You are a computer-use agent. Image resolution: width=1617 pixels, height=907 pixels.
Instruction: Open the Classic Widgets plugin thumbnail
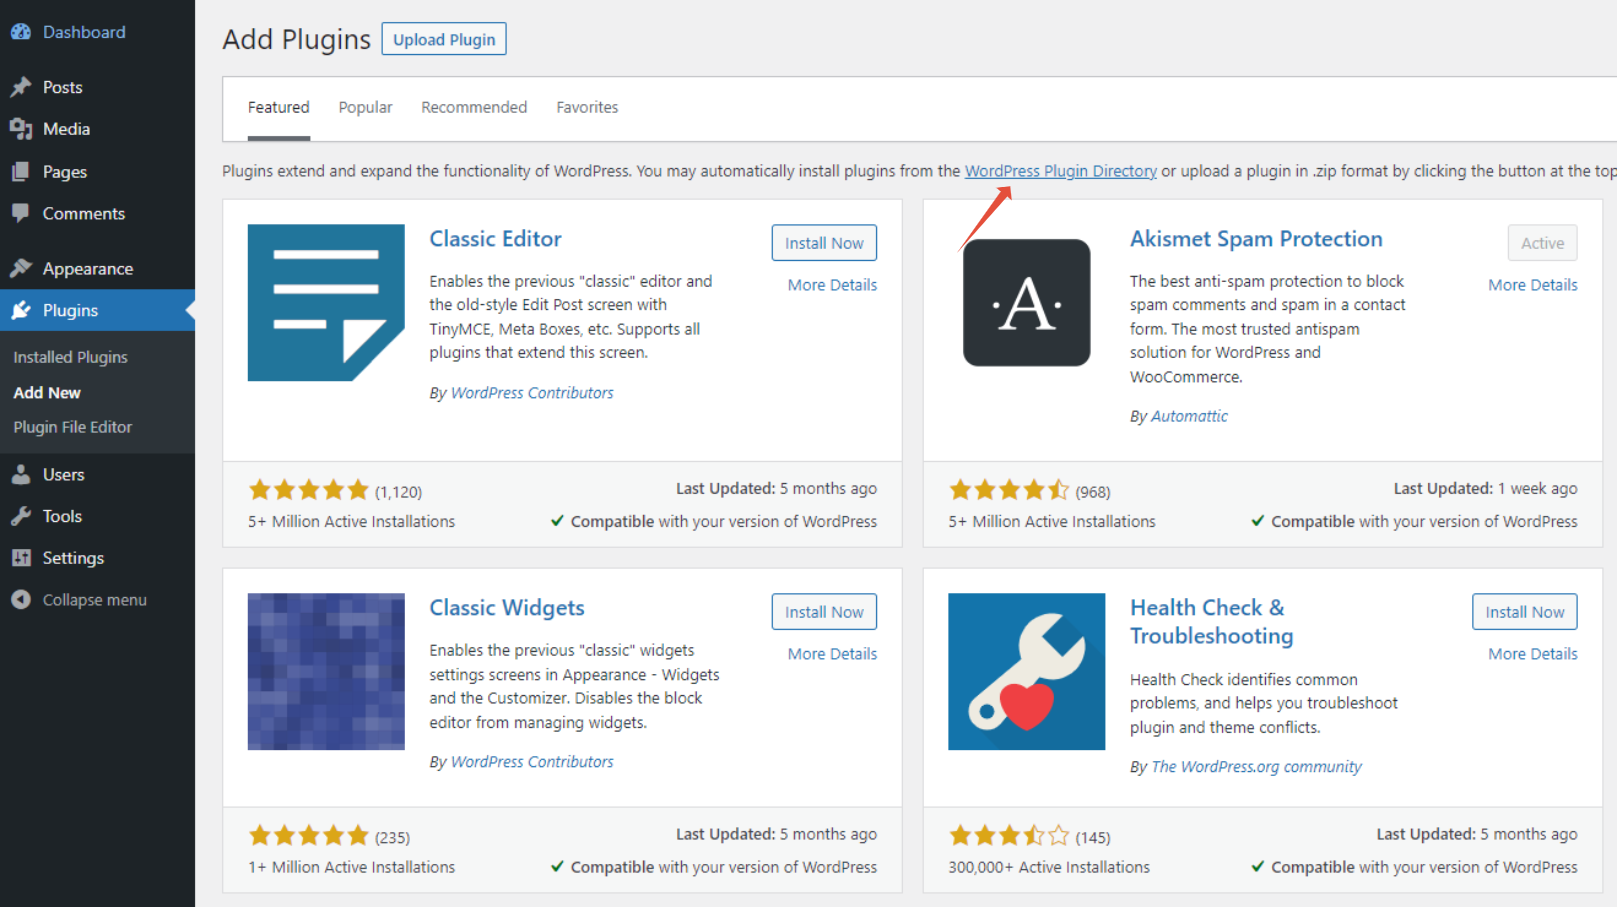326,671
